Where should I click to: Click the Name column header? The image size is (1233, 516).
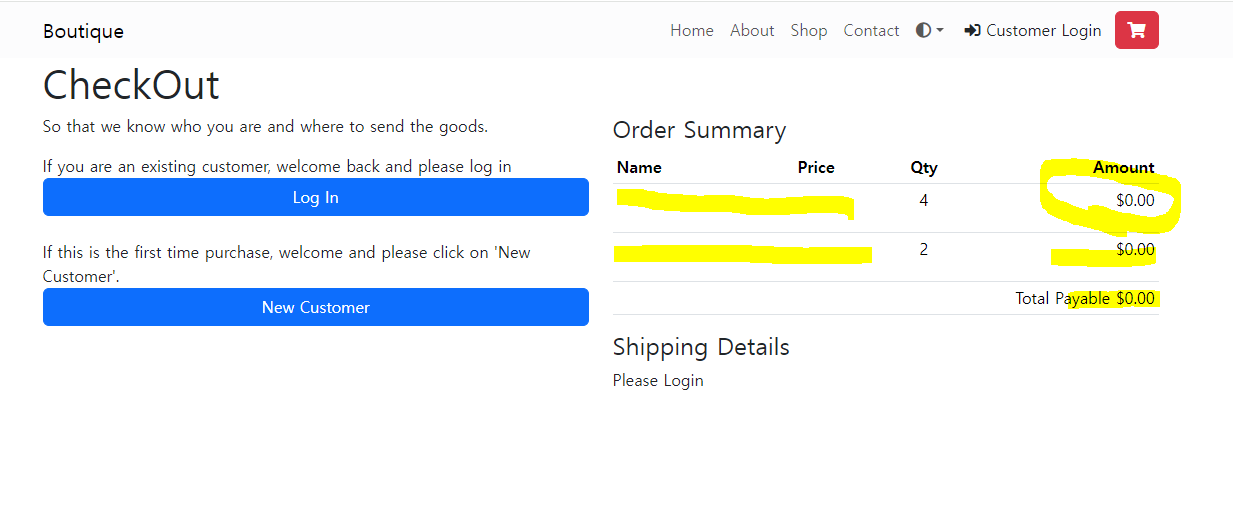click(x=639, y=168)
